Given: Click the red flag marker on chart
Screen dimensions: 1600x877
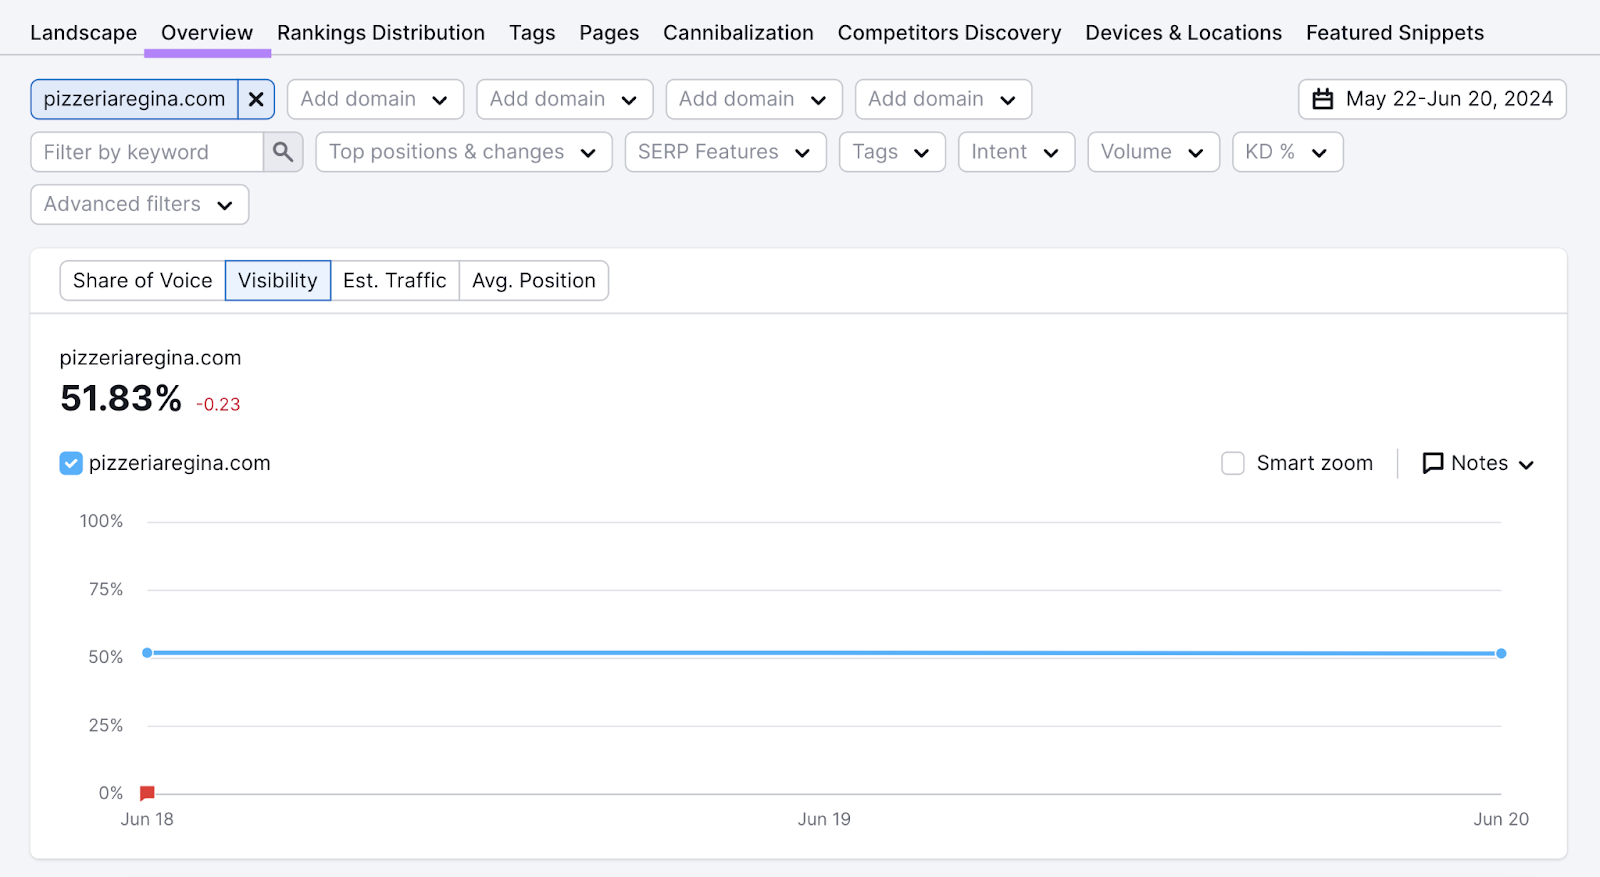Looking at the screenshot, I should (147, 793).
